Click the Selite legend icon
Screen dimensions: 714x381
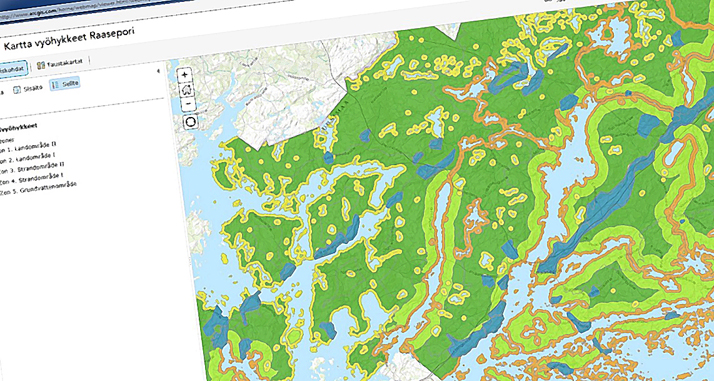55,85
